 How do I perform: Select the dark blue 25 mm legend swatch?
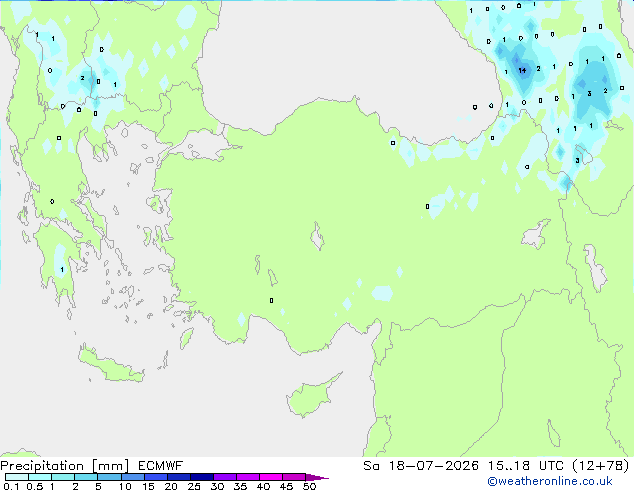click(x=202, y=477)
